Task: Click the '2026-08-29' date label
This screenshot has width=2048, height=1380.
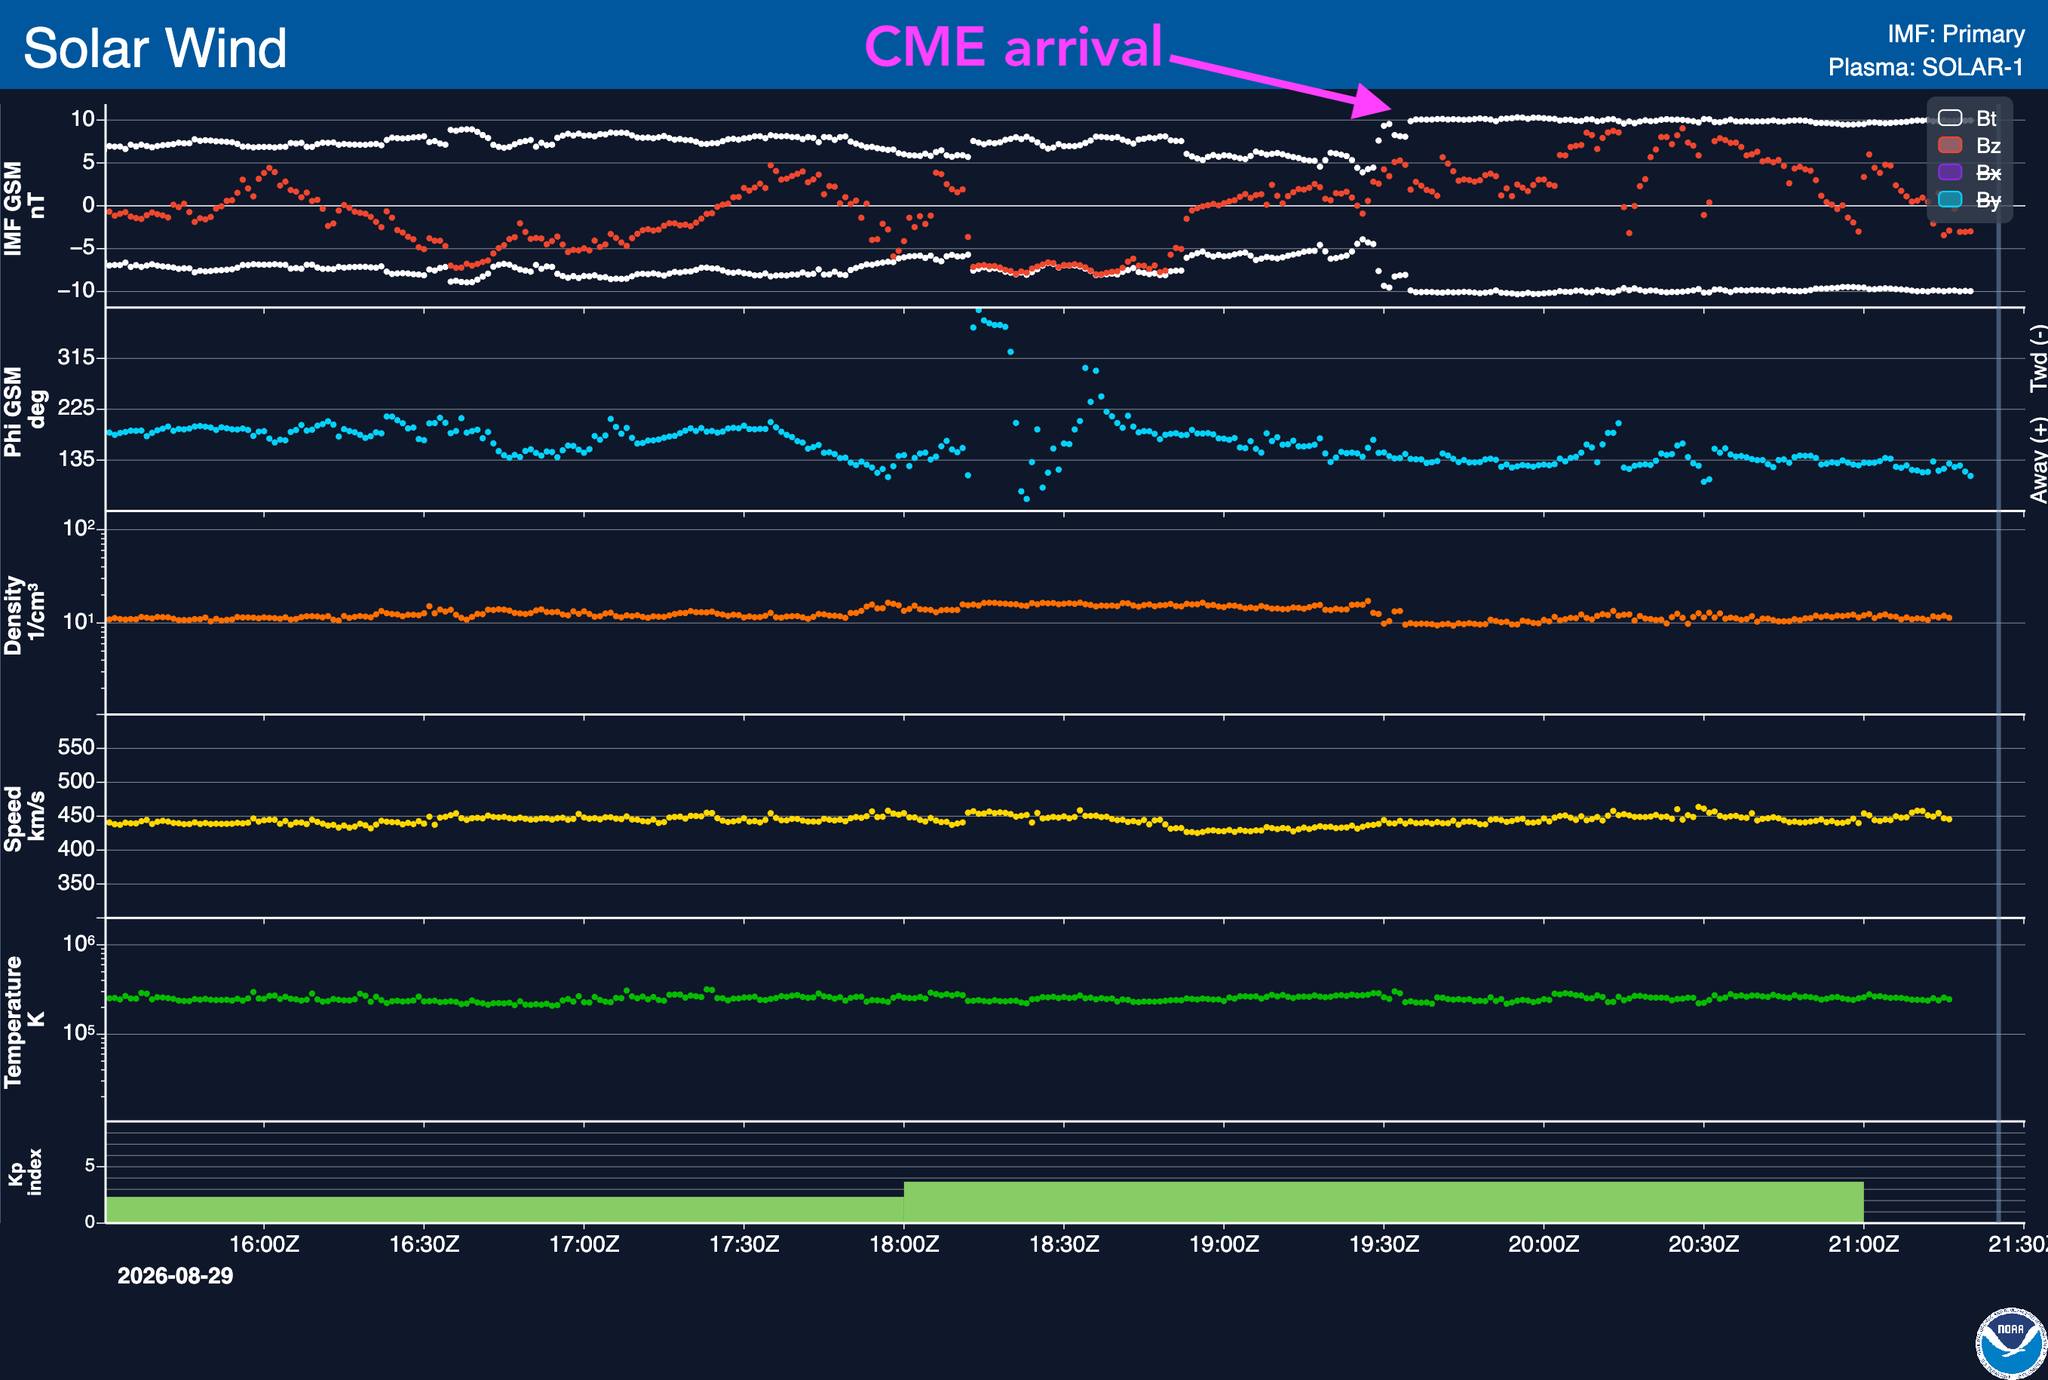Action: 175,1276
